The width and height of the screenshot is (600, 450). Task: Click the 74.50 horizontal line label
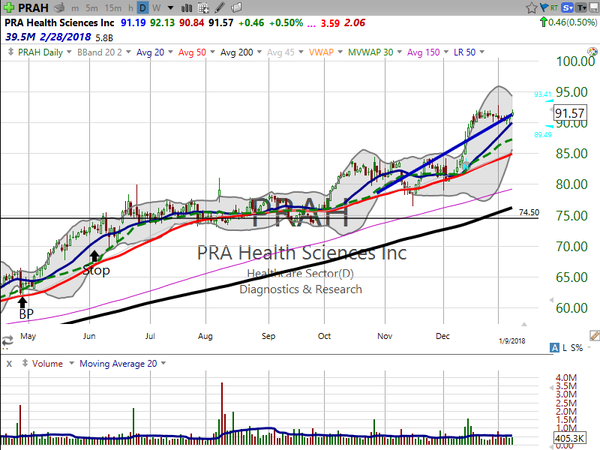[x=529, y=212]
